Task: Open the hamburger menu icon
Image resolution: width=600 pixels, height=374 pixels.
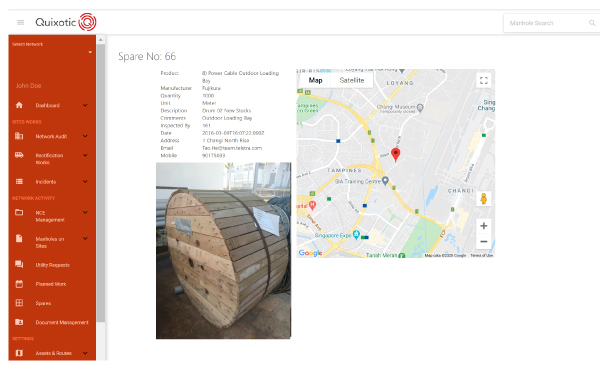Action: pyautogui.click(x=21, y=23)
